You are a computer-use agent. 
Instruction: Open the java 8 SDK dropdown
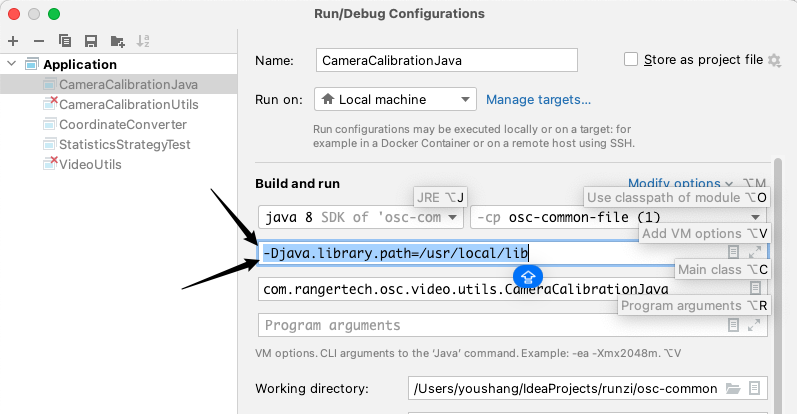pyautogui.click(x=360, y=218)
